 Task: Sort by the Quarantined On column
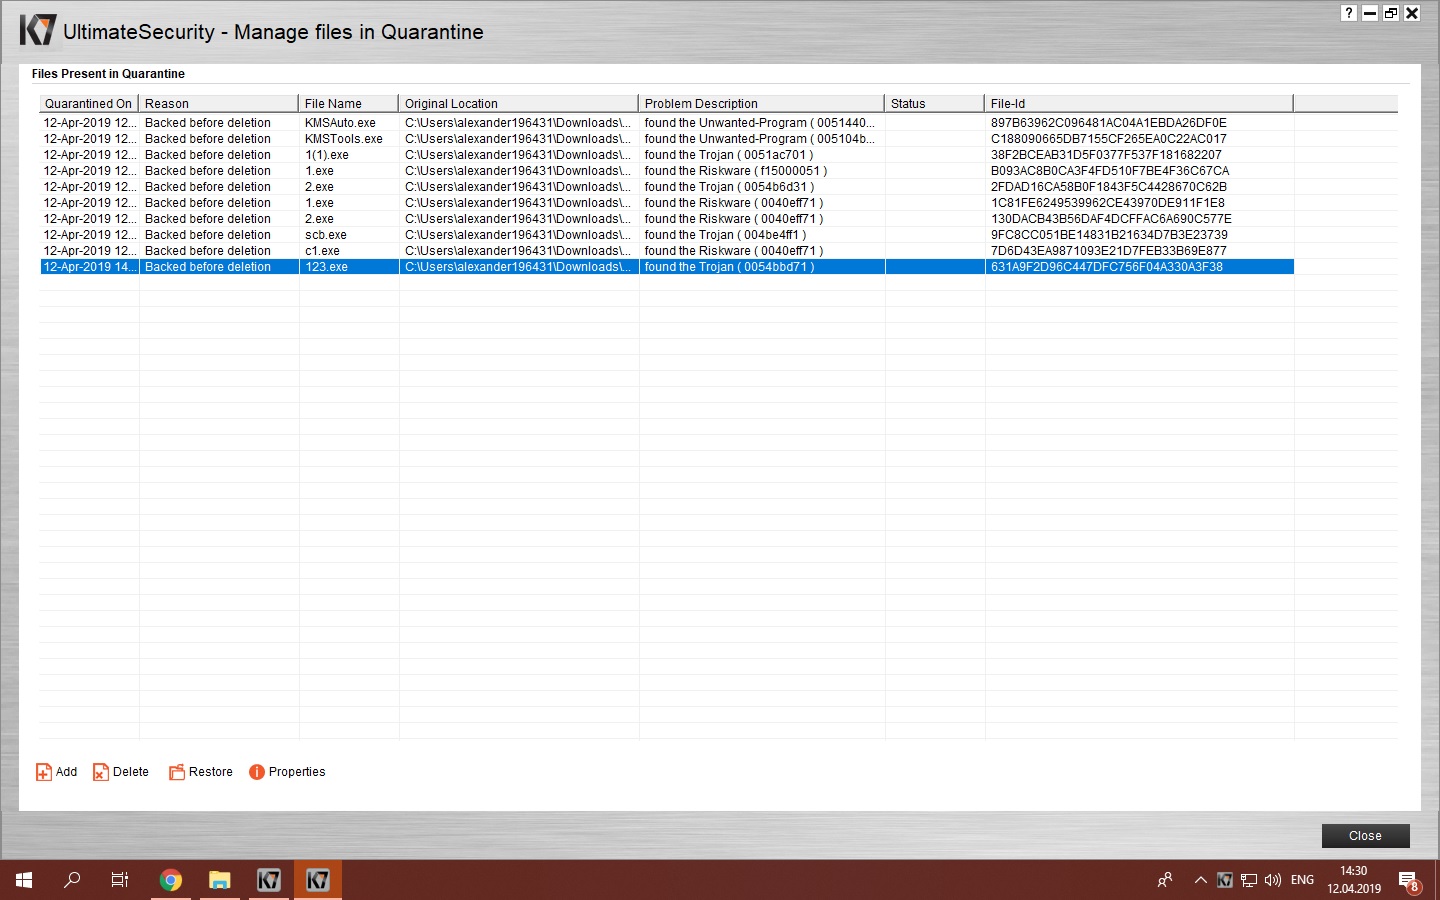tap(89, 103)
